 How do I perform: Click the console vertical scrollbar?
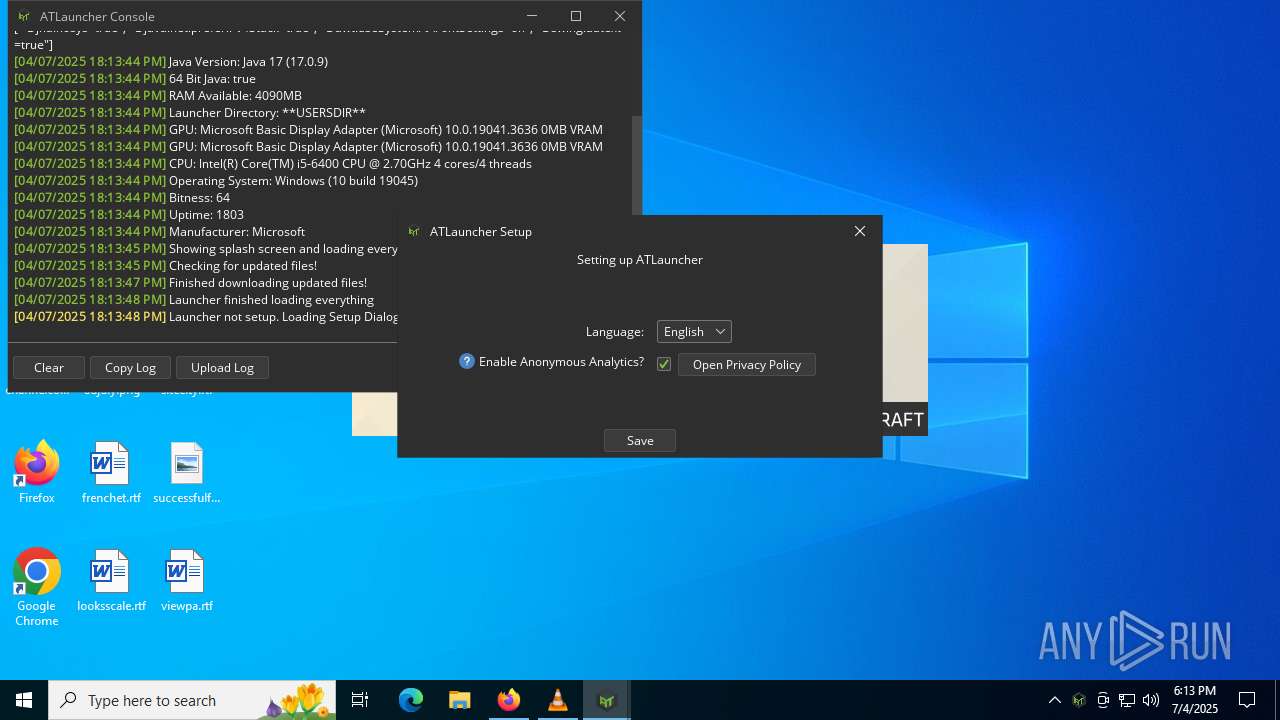pos(636,165)
